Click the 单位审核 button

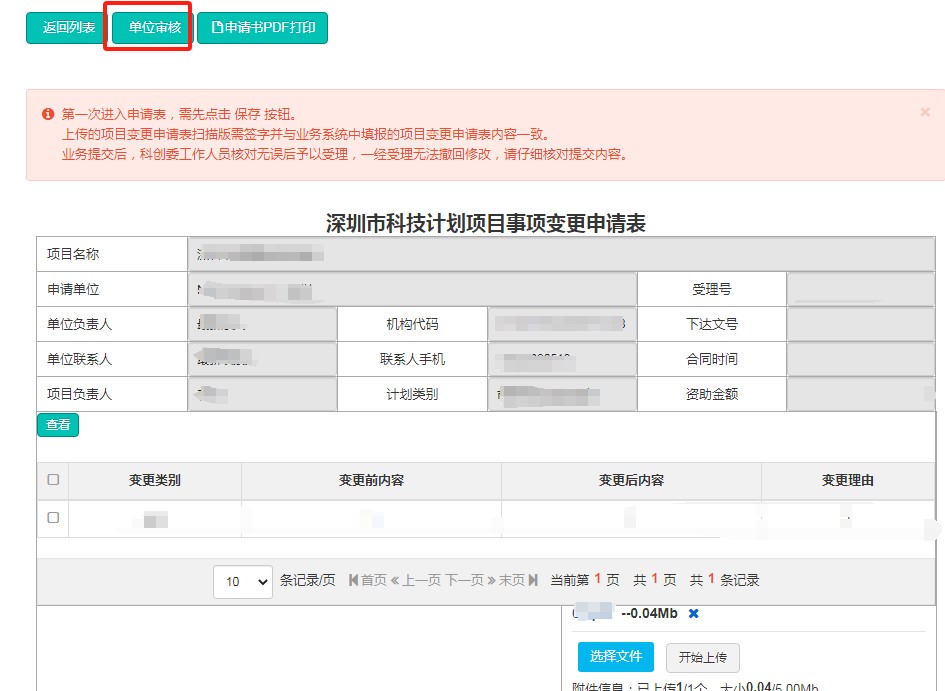tap(154, 28)
